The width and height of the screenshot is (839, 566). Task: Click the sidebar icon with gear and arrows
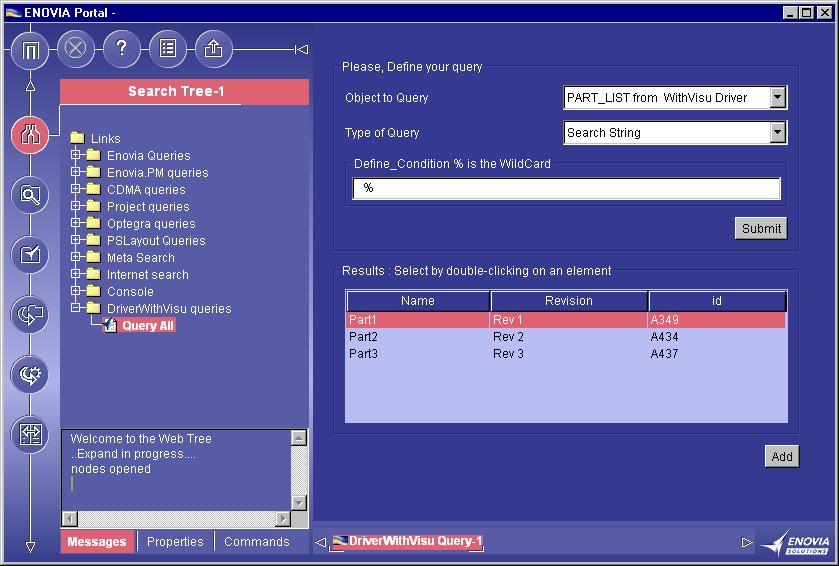[x=30, y=374]
